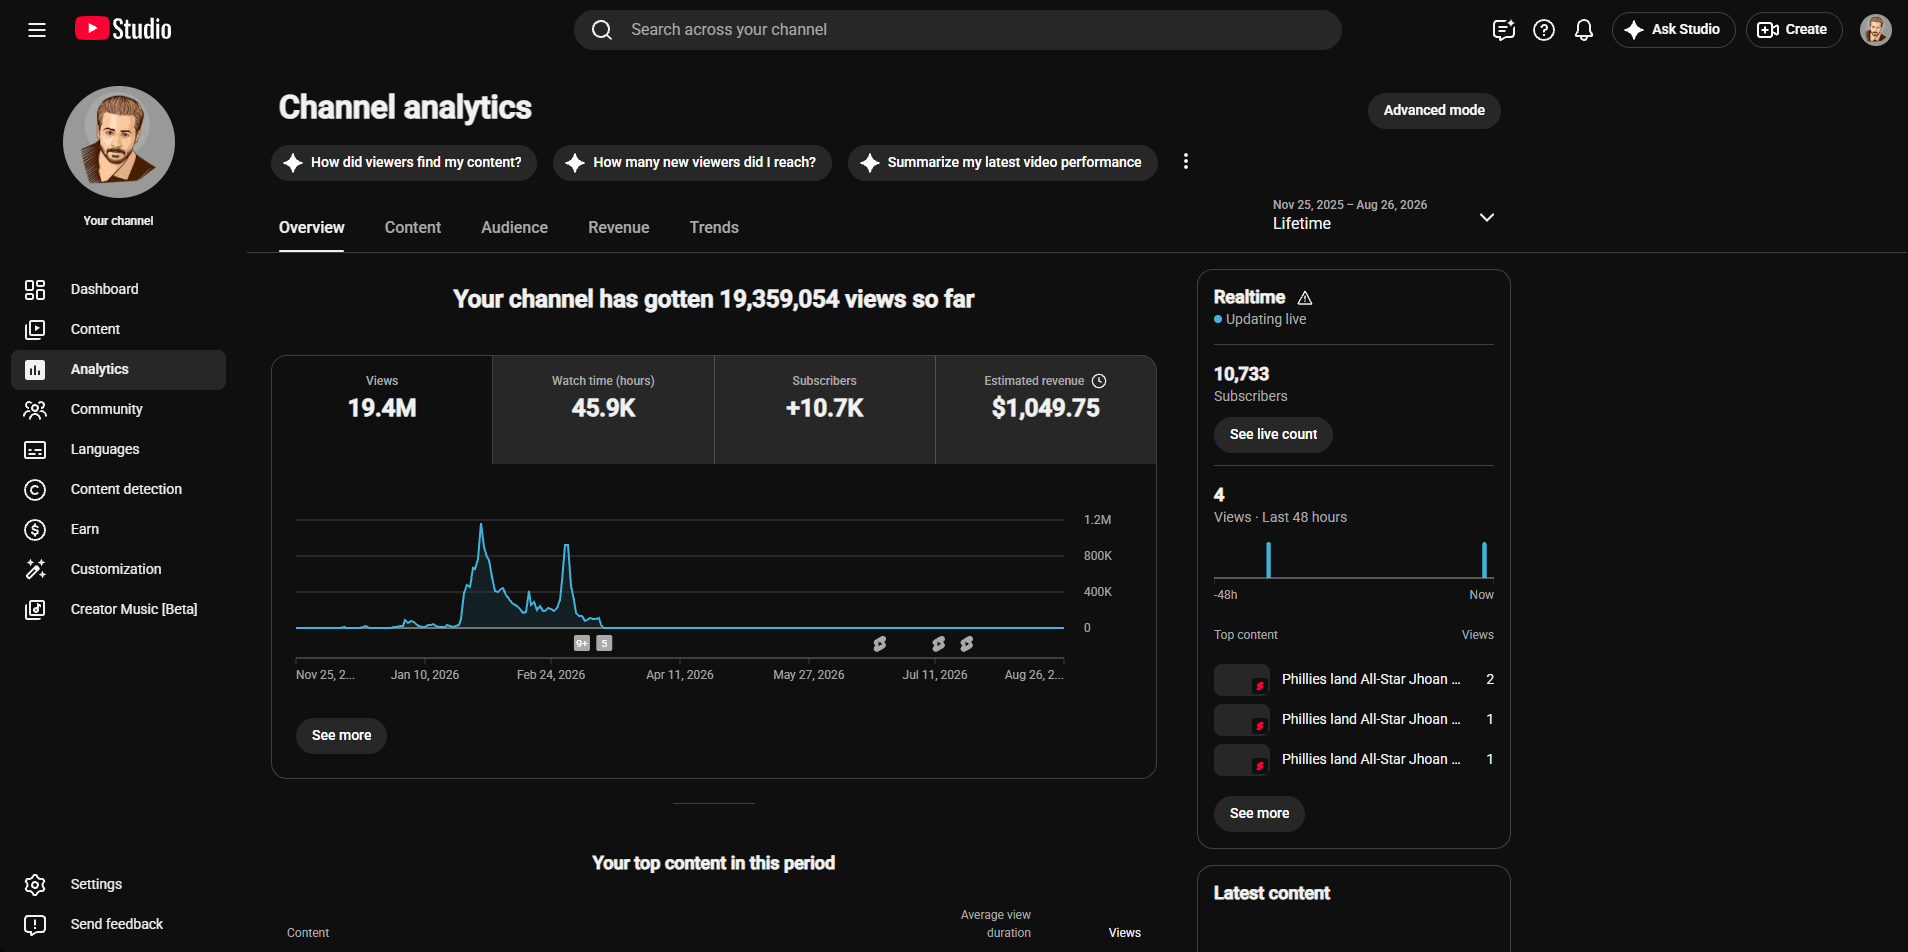
Task: Open the Earn dollar icon in sidebar
Action: pyautogui.click(x=35, y=529)
